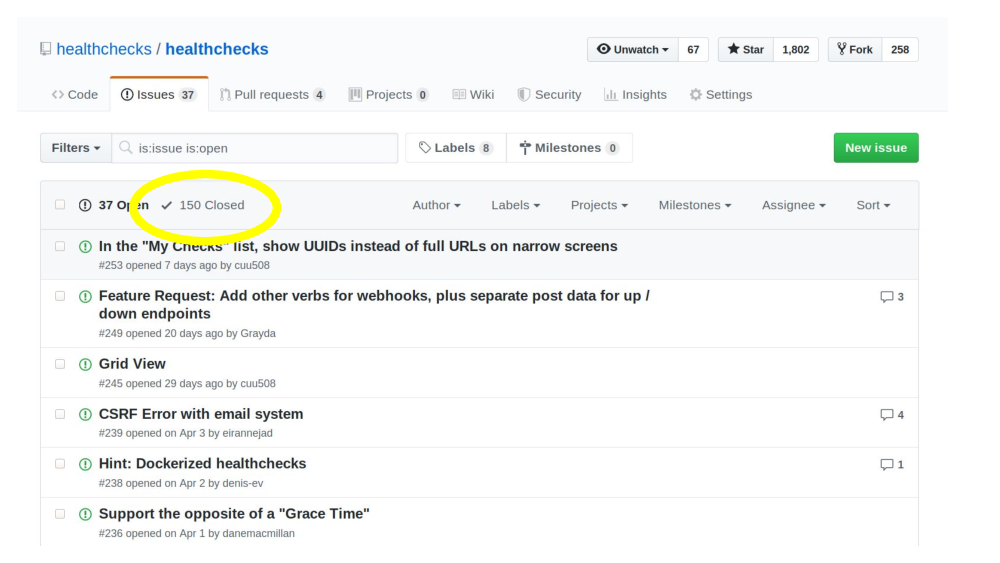The height and width of the screenshot is (563, 1000).
Task: Open the healthchecks owner link
Action: click(104, 49)
